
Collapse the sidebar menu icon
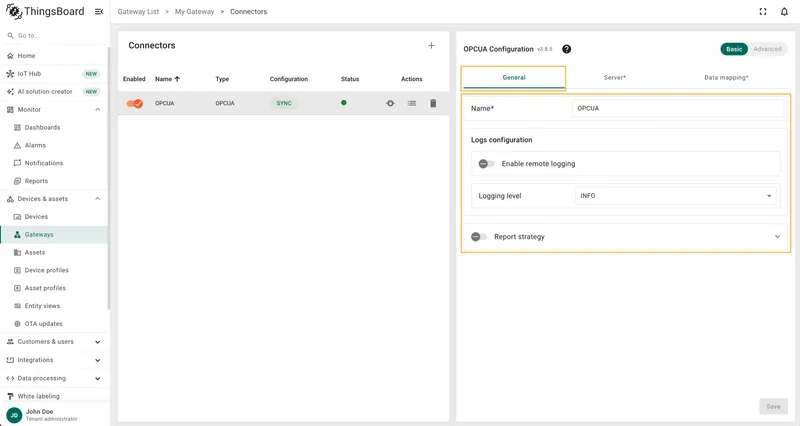pyautogui.click(x=99, y=11)
